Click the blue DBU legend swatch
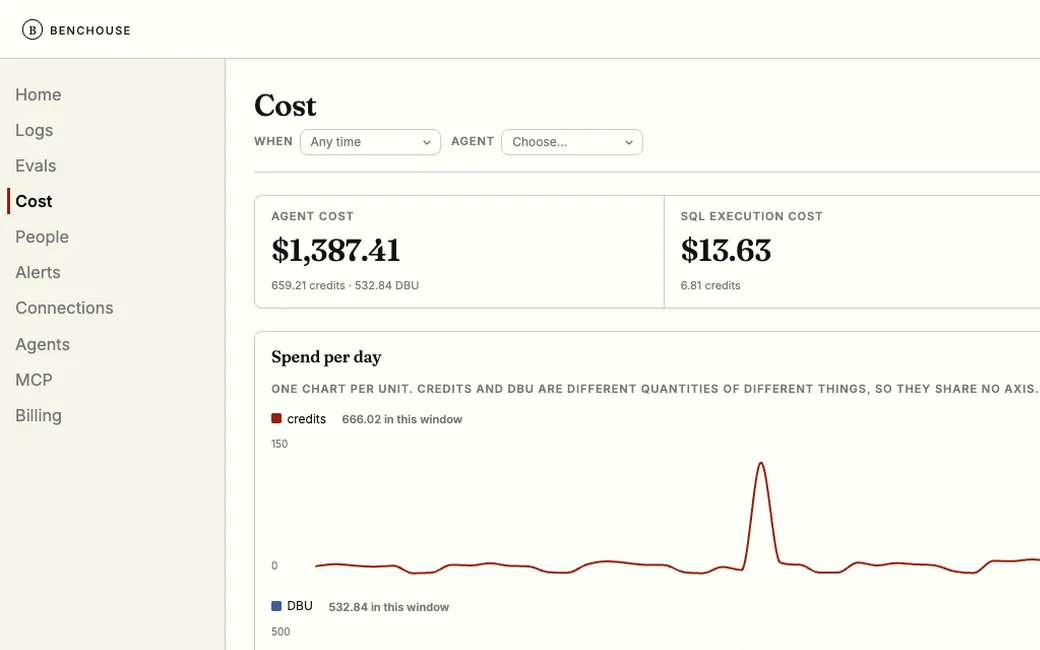The height and width of the screenshot is (650, 1040). click(x=277, y=606)
